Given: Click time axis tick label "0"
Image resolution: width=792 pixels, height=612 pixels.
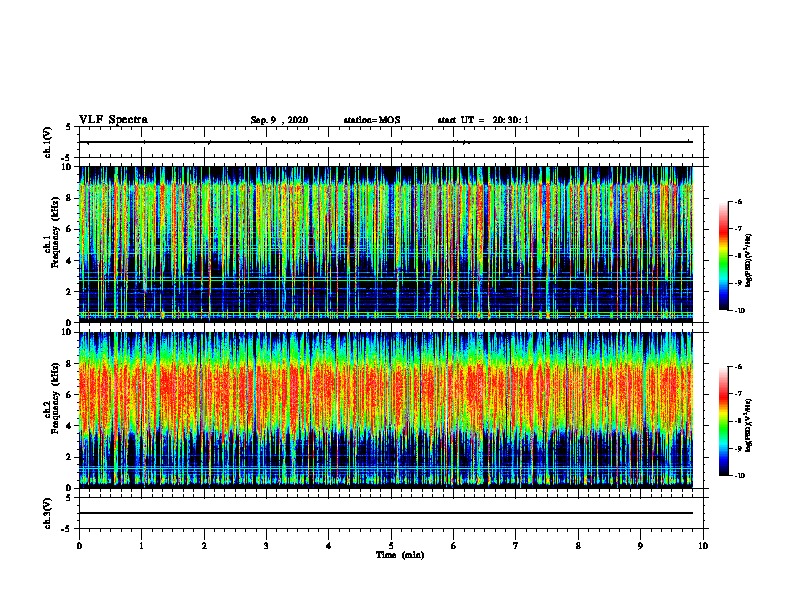Looking at the screenshot, I should pos(79,546).
